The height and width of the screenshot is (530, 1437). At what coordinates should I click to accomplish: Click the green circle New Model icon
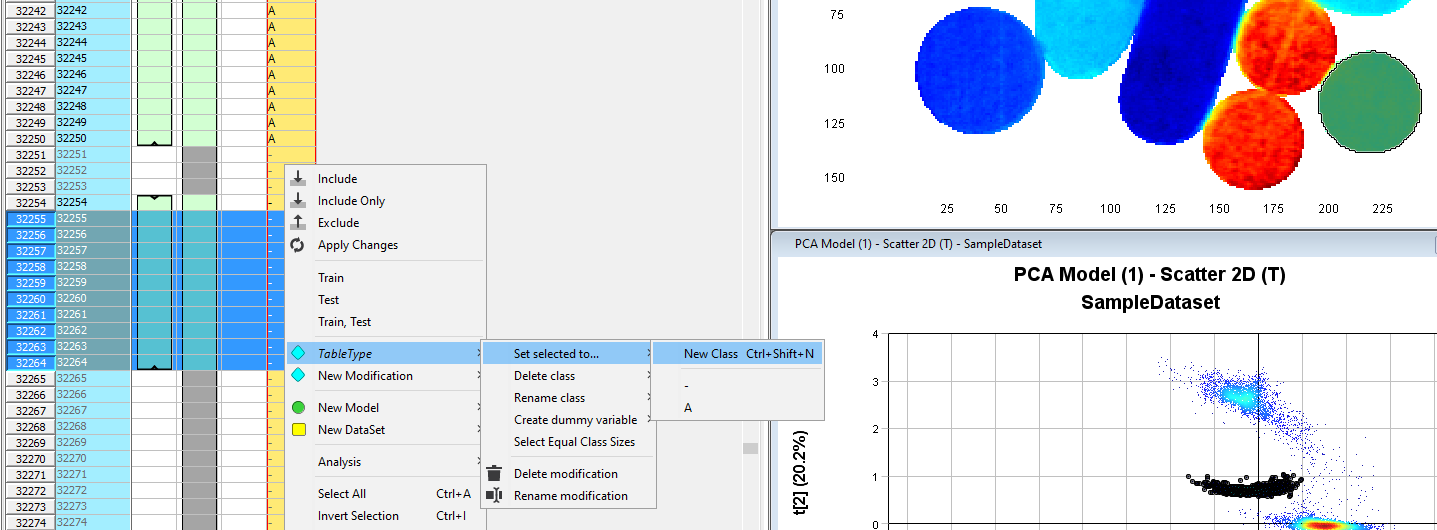click(298, 408)
